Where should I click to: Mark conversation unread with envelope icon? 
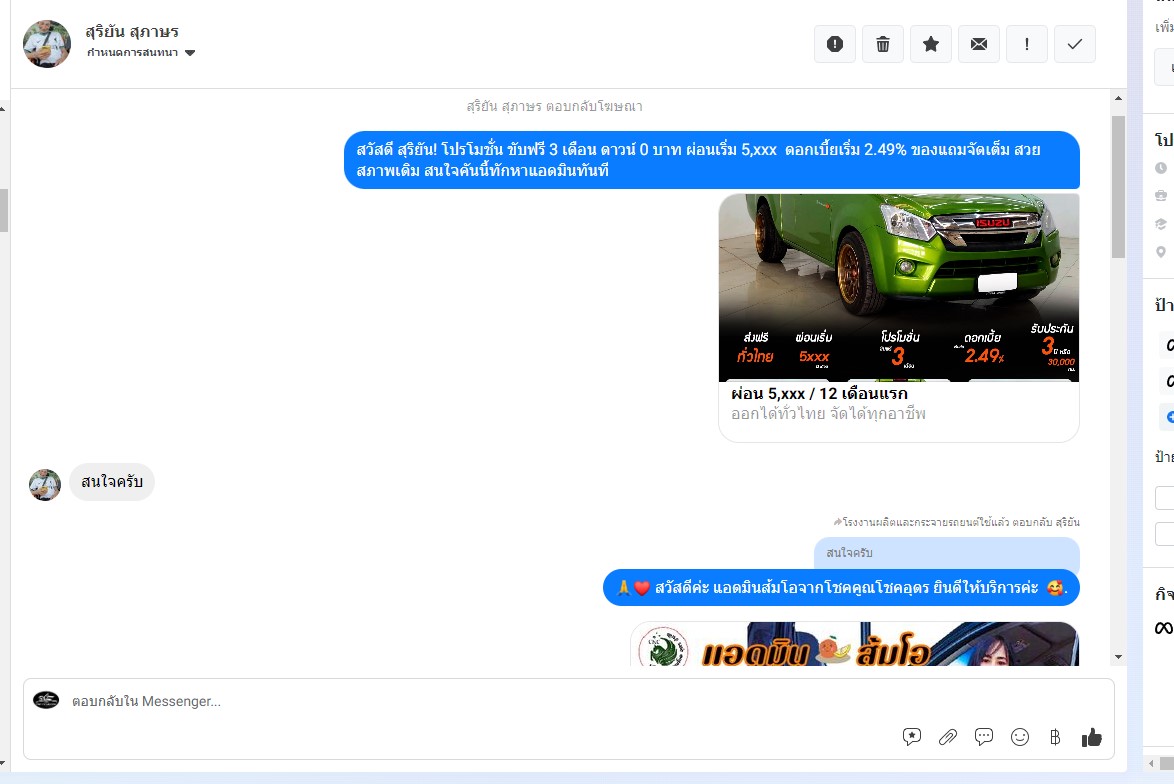tap(979, 44)
